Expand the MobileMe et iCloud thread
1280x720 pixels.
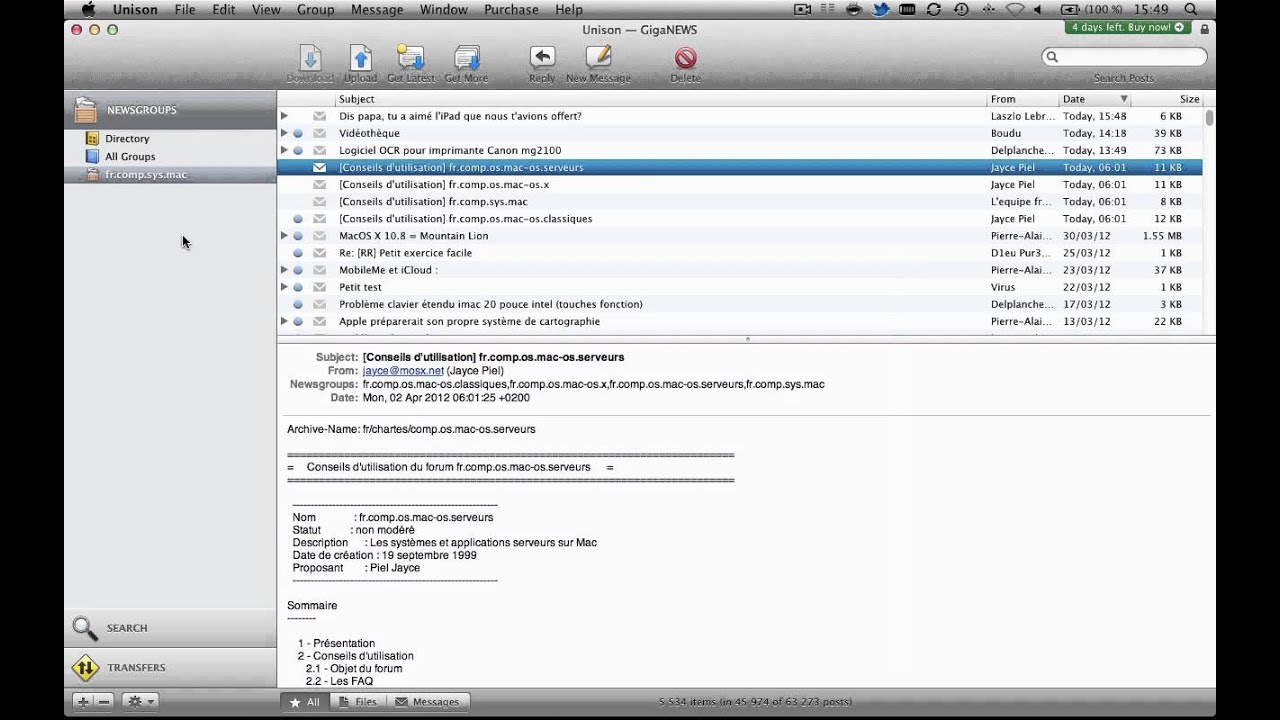pyautogui.click(x=284, y=270)
